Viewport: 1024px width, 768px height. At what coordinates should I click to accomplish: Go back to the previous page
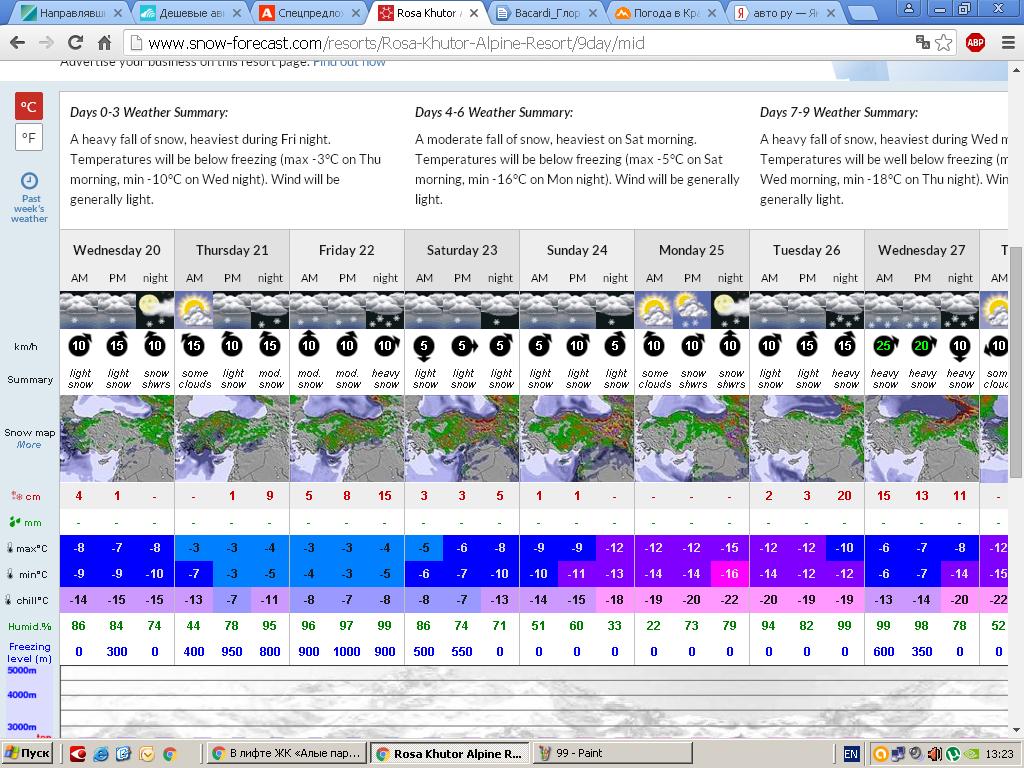point(18,43)
